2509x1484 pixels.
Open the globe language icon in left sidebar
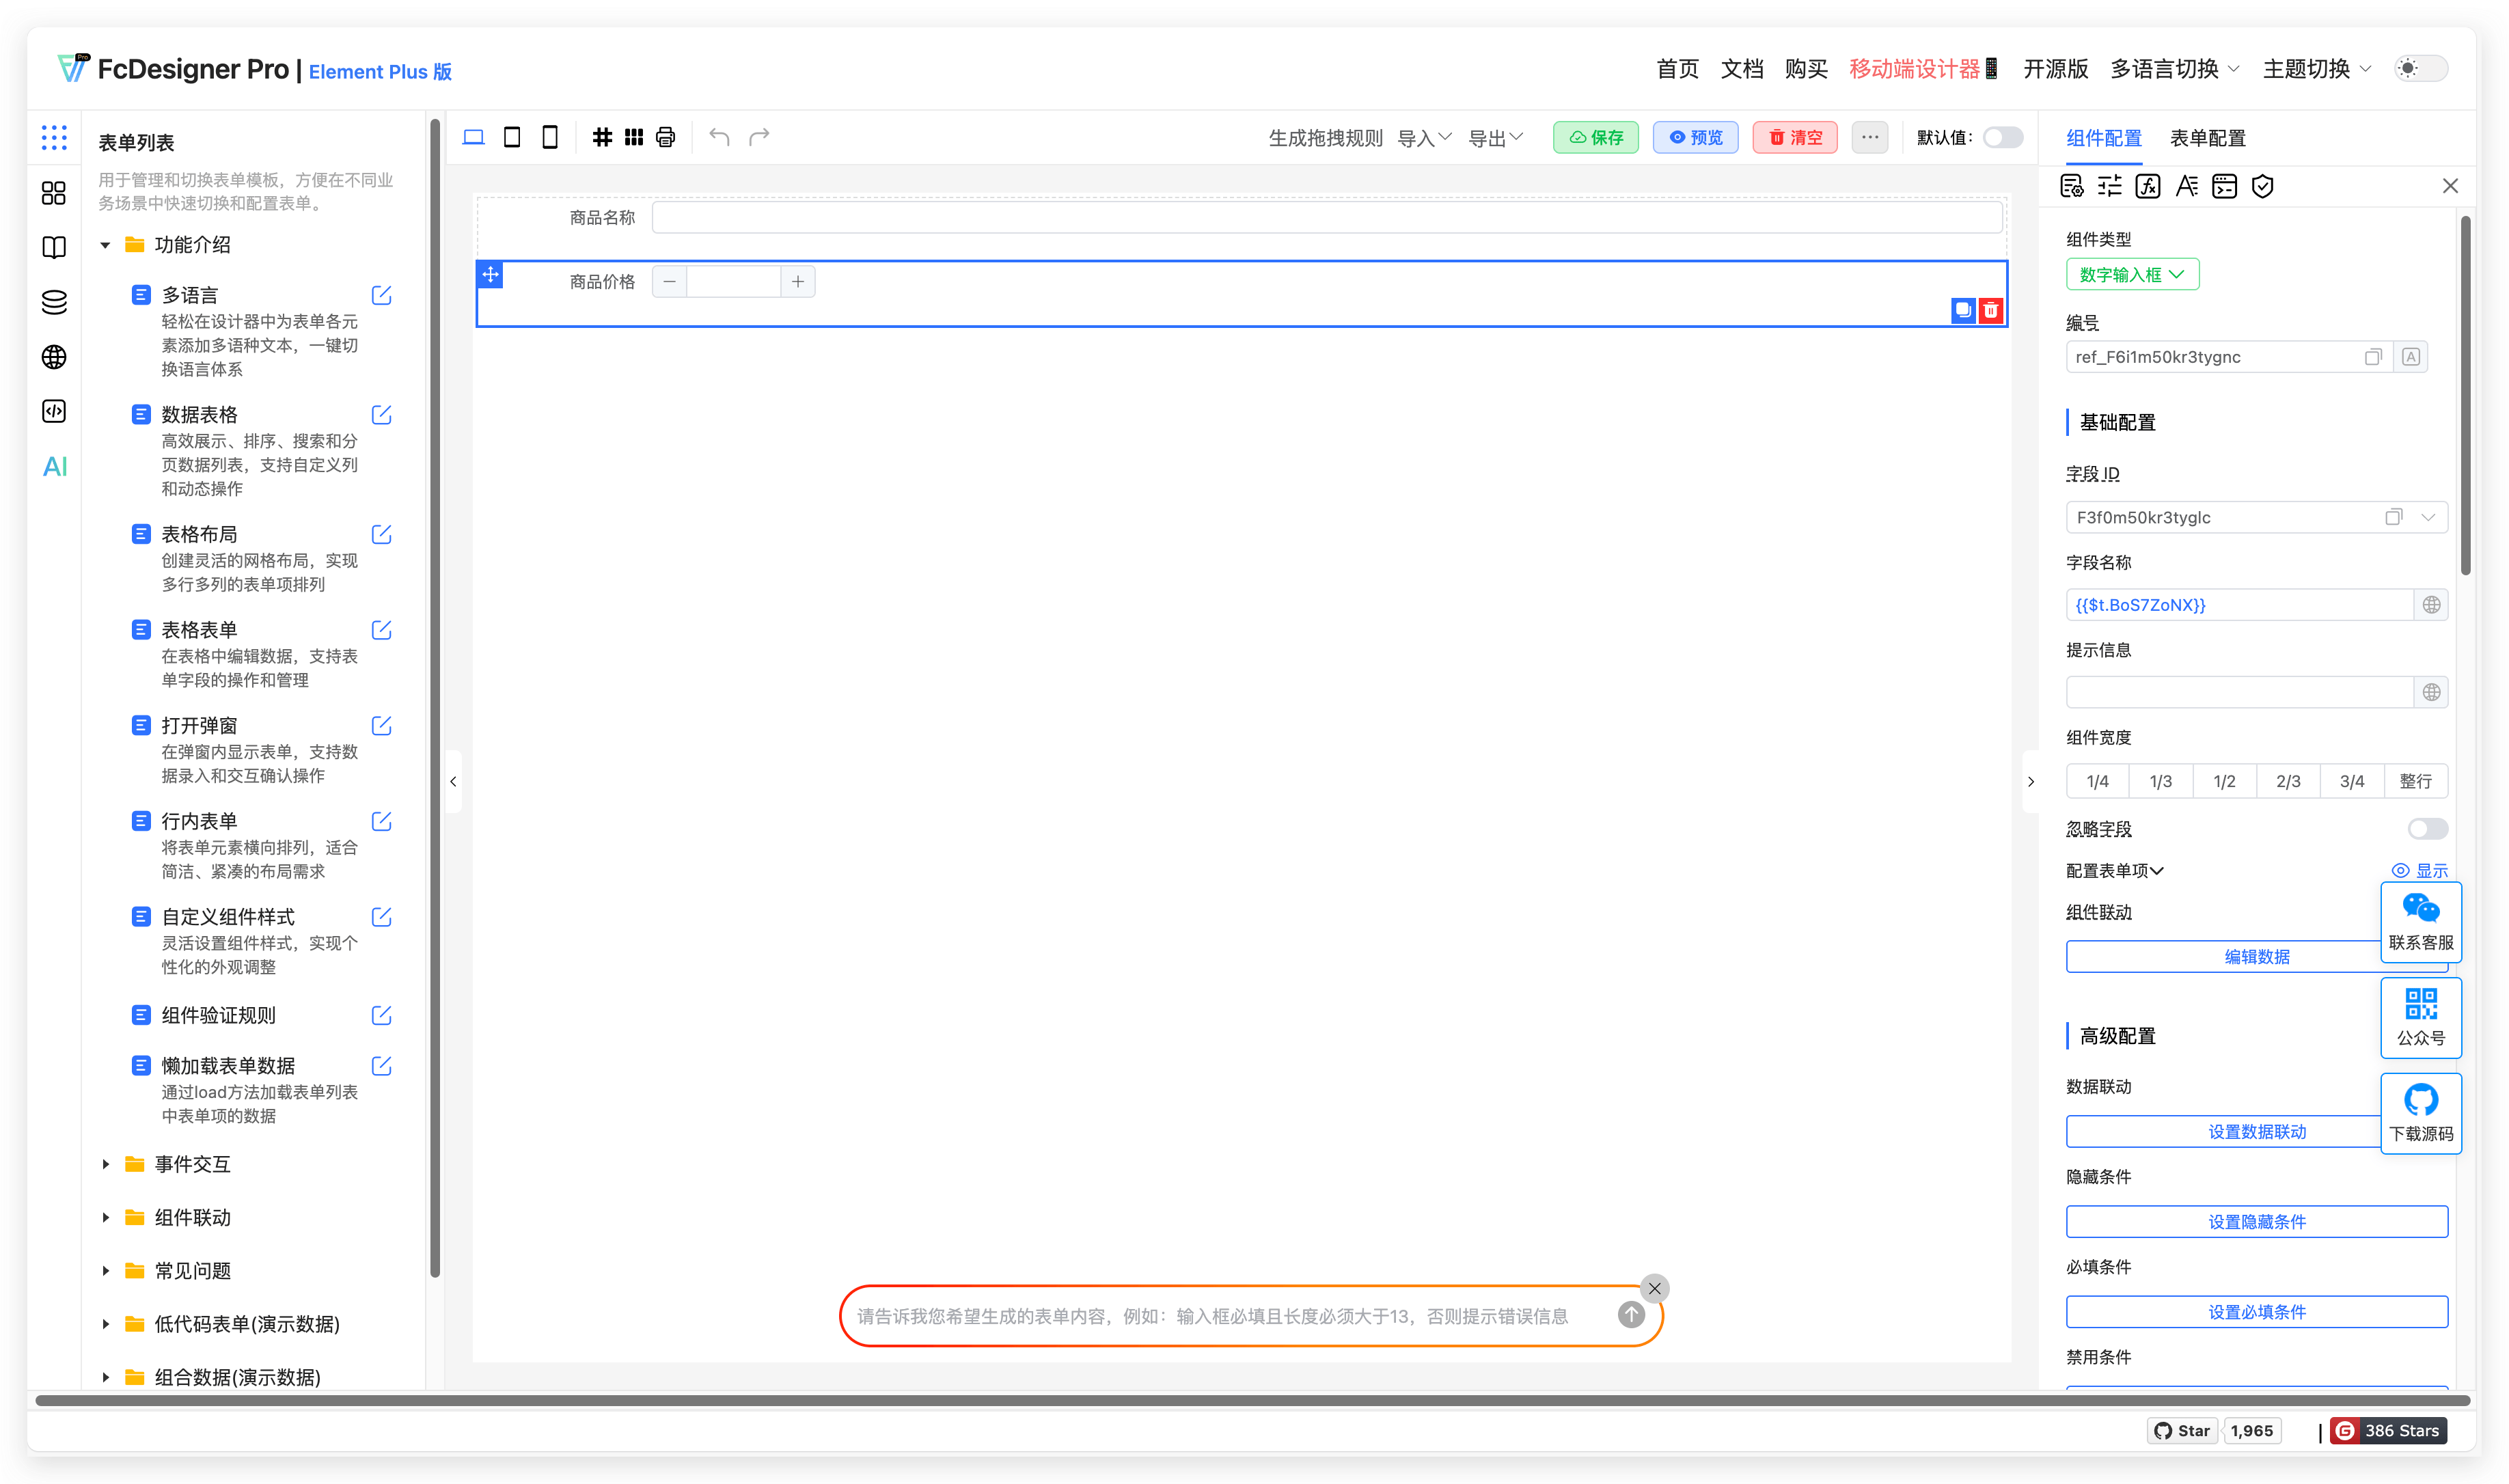[x=55, y=357]
